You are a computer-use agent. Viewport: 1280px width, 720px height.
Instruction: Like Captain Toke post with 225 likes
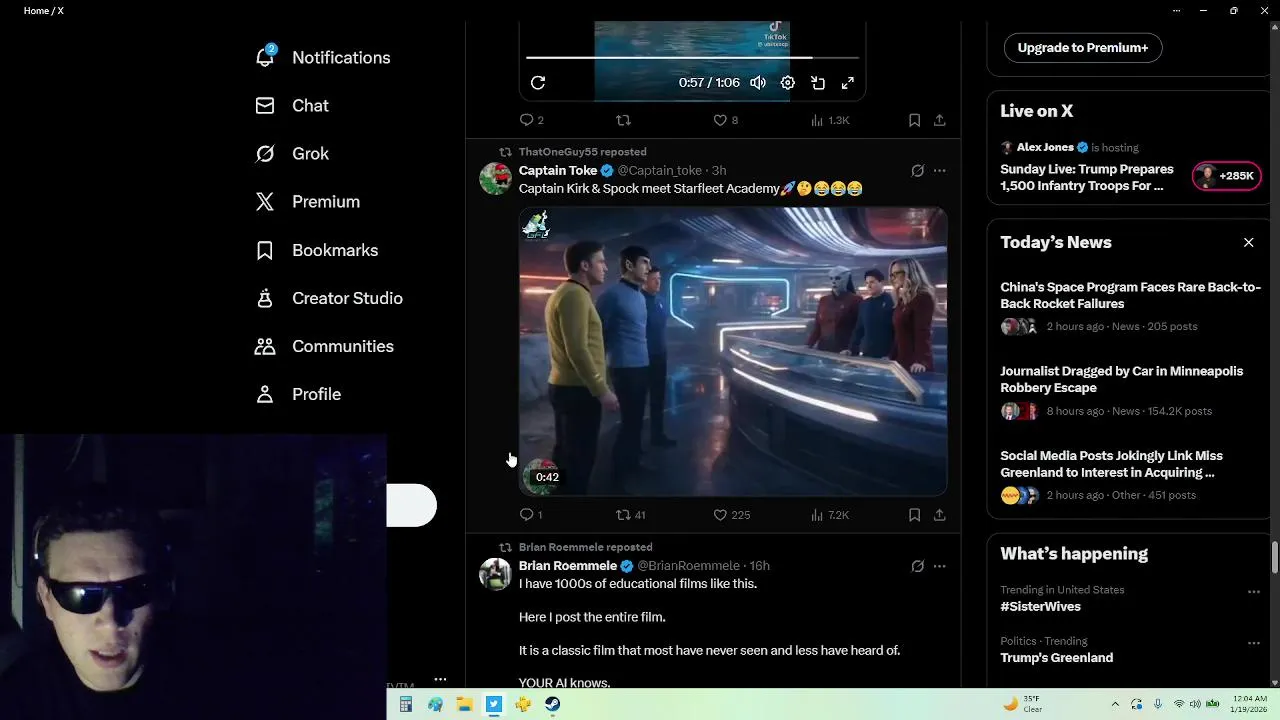pyautogui.click(x=730, y=515)
